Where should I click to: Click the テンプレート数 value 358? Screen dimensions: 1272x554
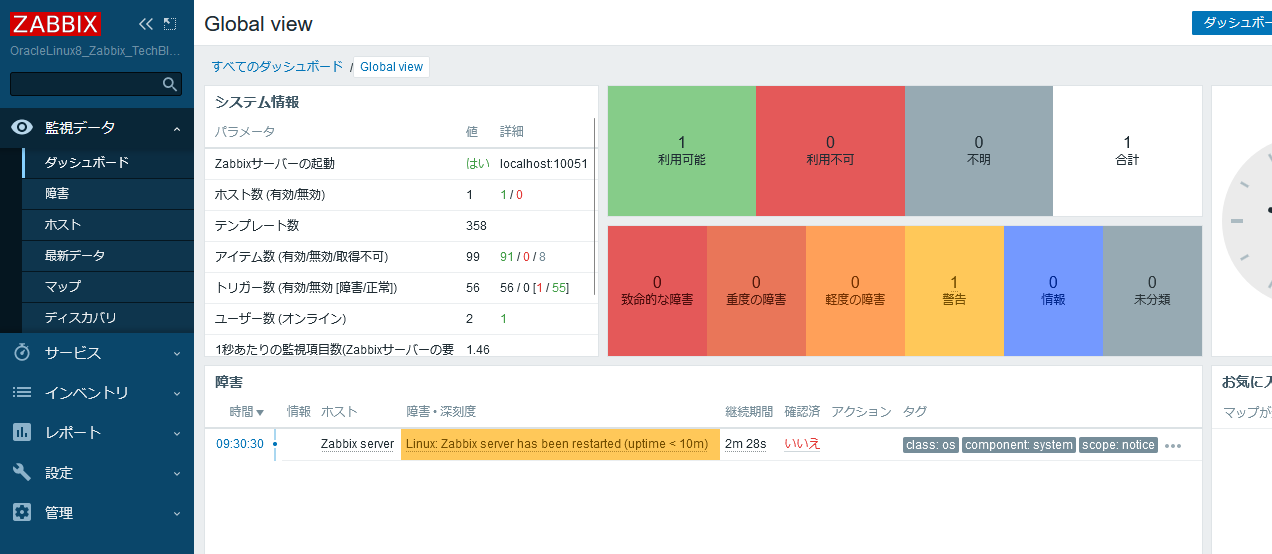[x=477, y=226]
